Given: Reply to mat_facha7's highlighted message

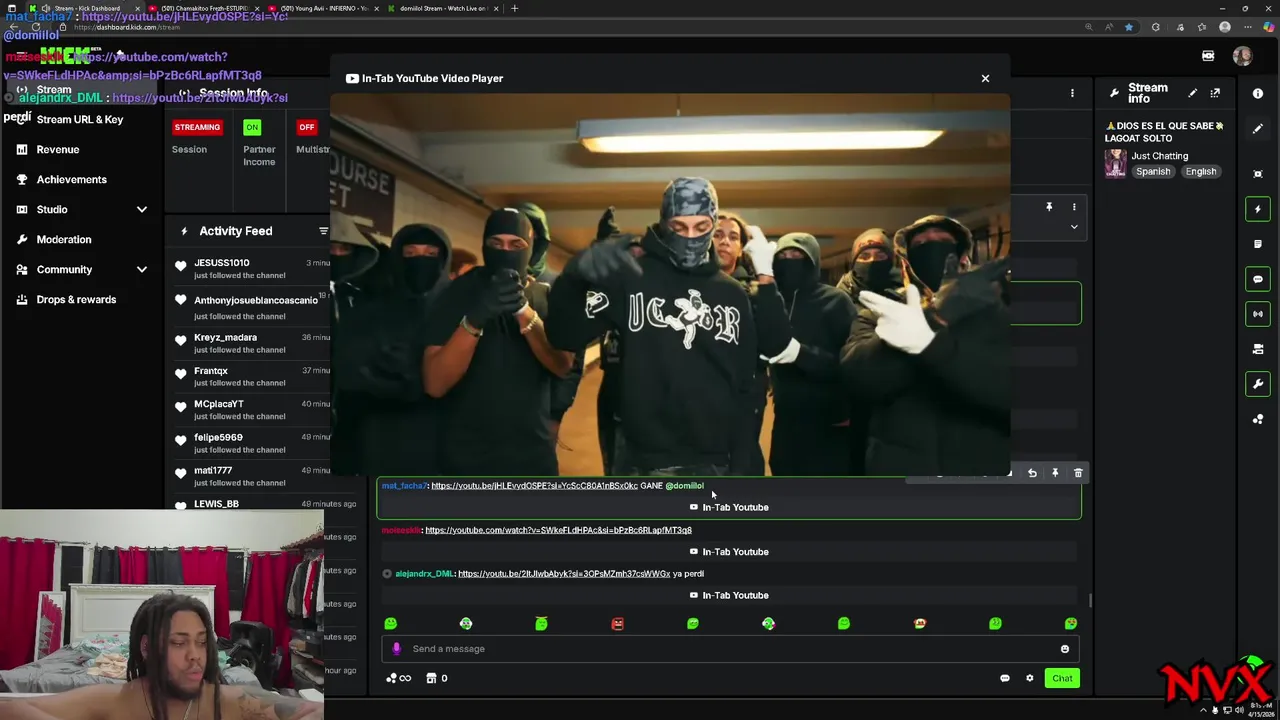Looking at the screenshot, I should point(1032,473).
